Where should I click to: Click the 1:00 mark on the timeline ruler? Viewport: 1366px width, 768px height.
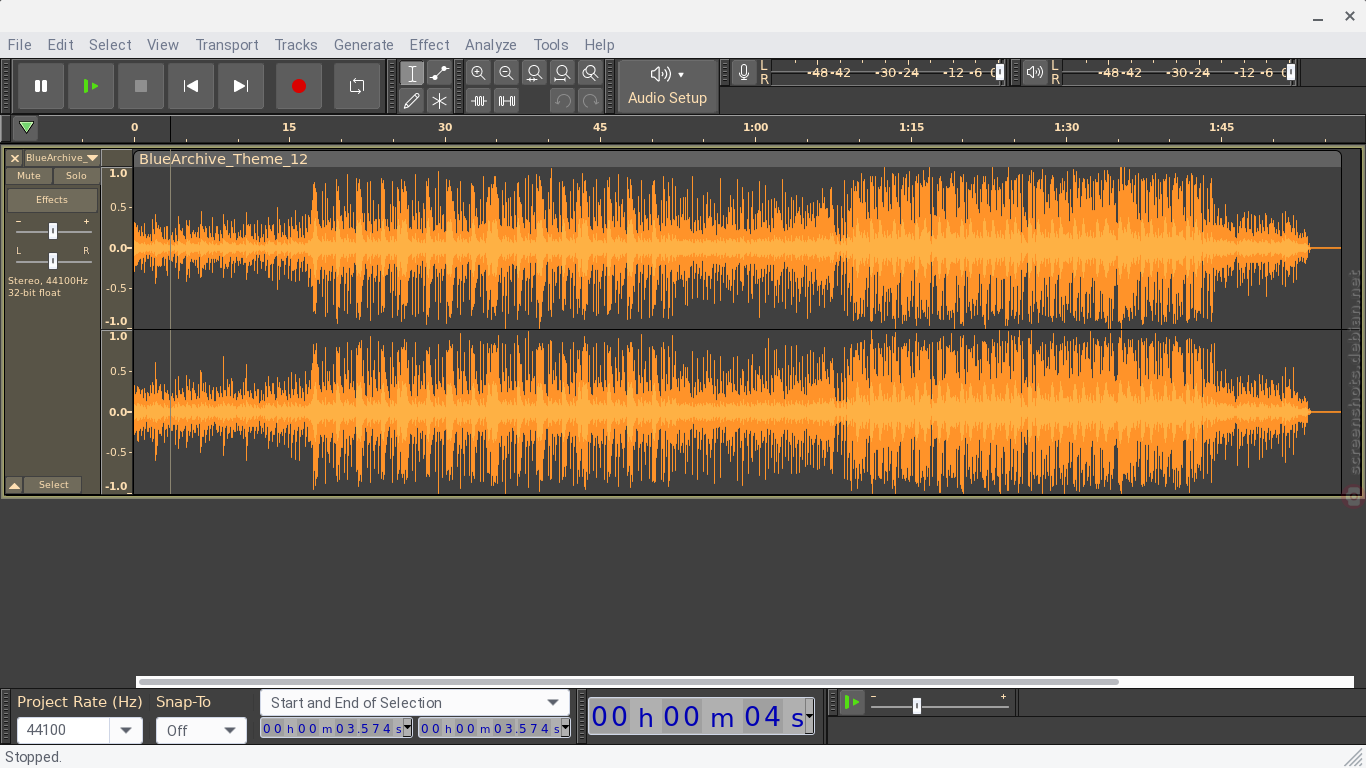coord(755,128)
